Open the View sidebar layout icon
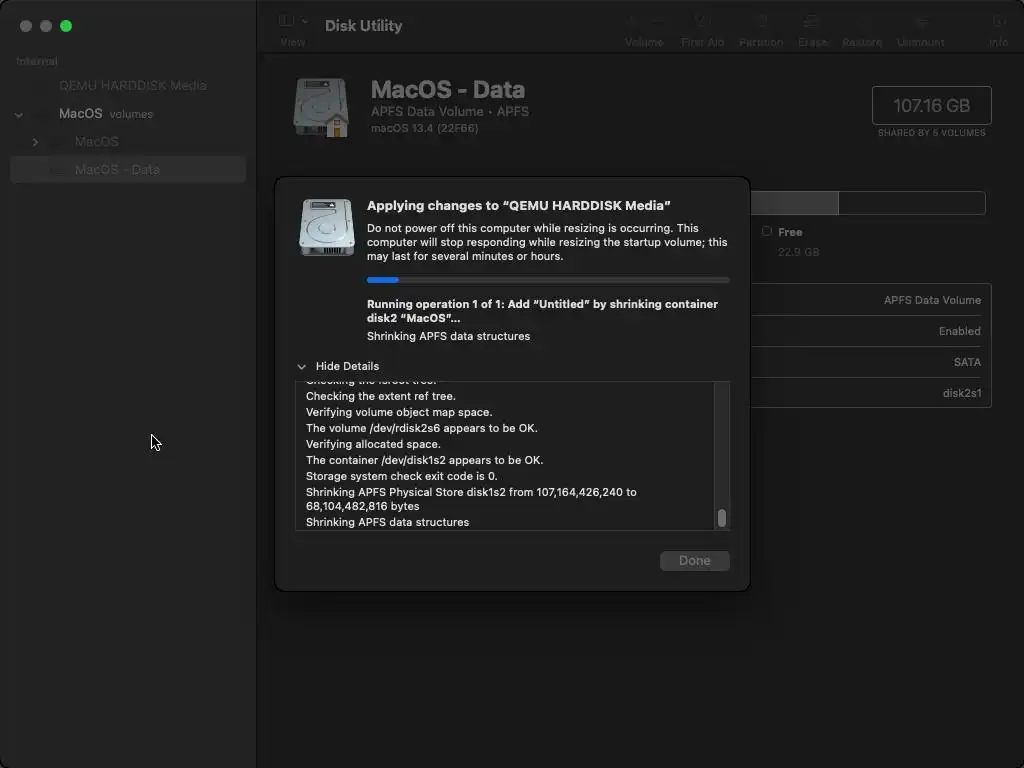The image size is (1024, 768). pyautogui.click(x=286, y=21)
